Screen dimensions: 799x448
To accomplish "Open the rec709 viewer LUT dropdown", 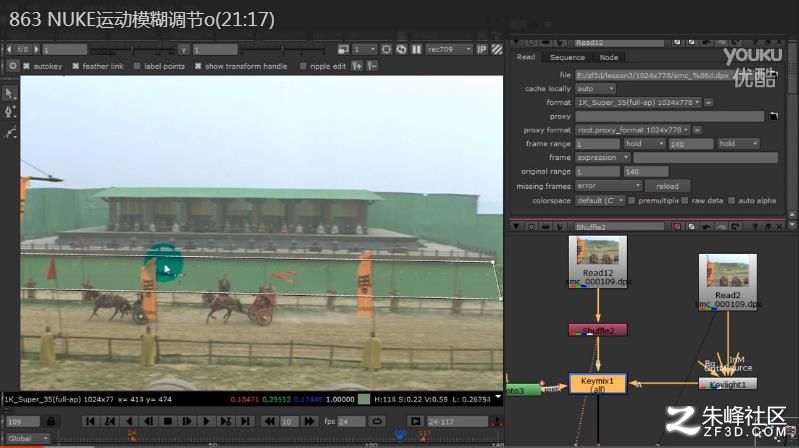I will (x=449, y=49).
